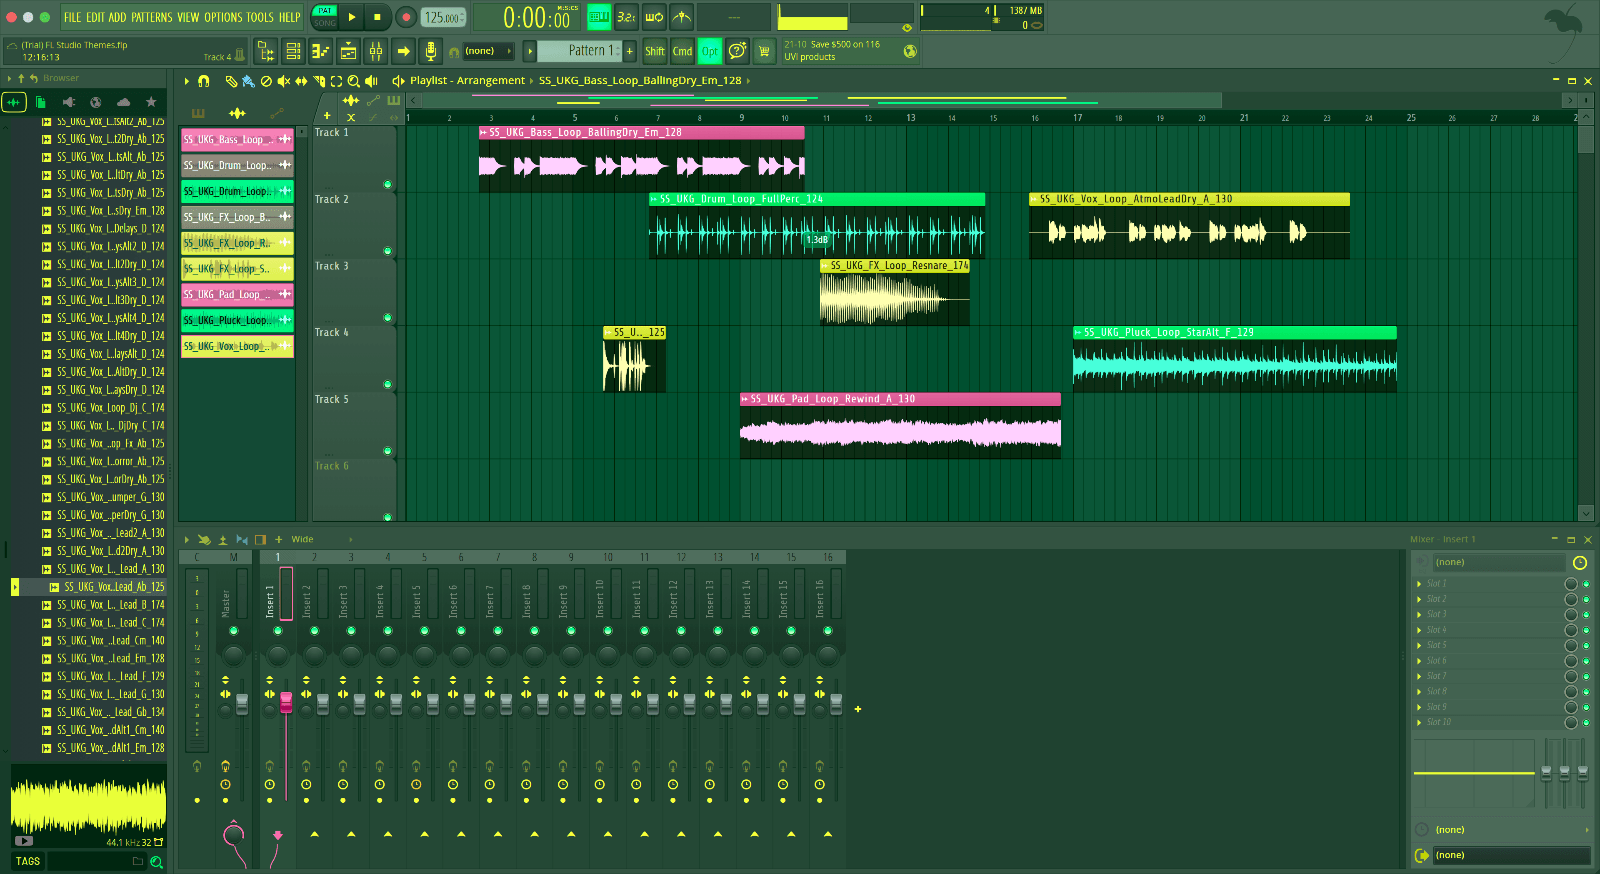
Task: Mute the Master mixer track green LED
Action: (234, 631)
